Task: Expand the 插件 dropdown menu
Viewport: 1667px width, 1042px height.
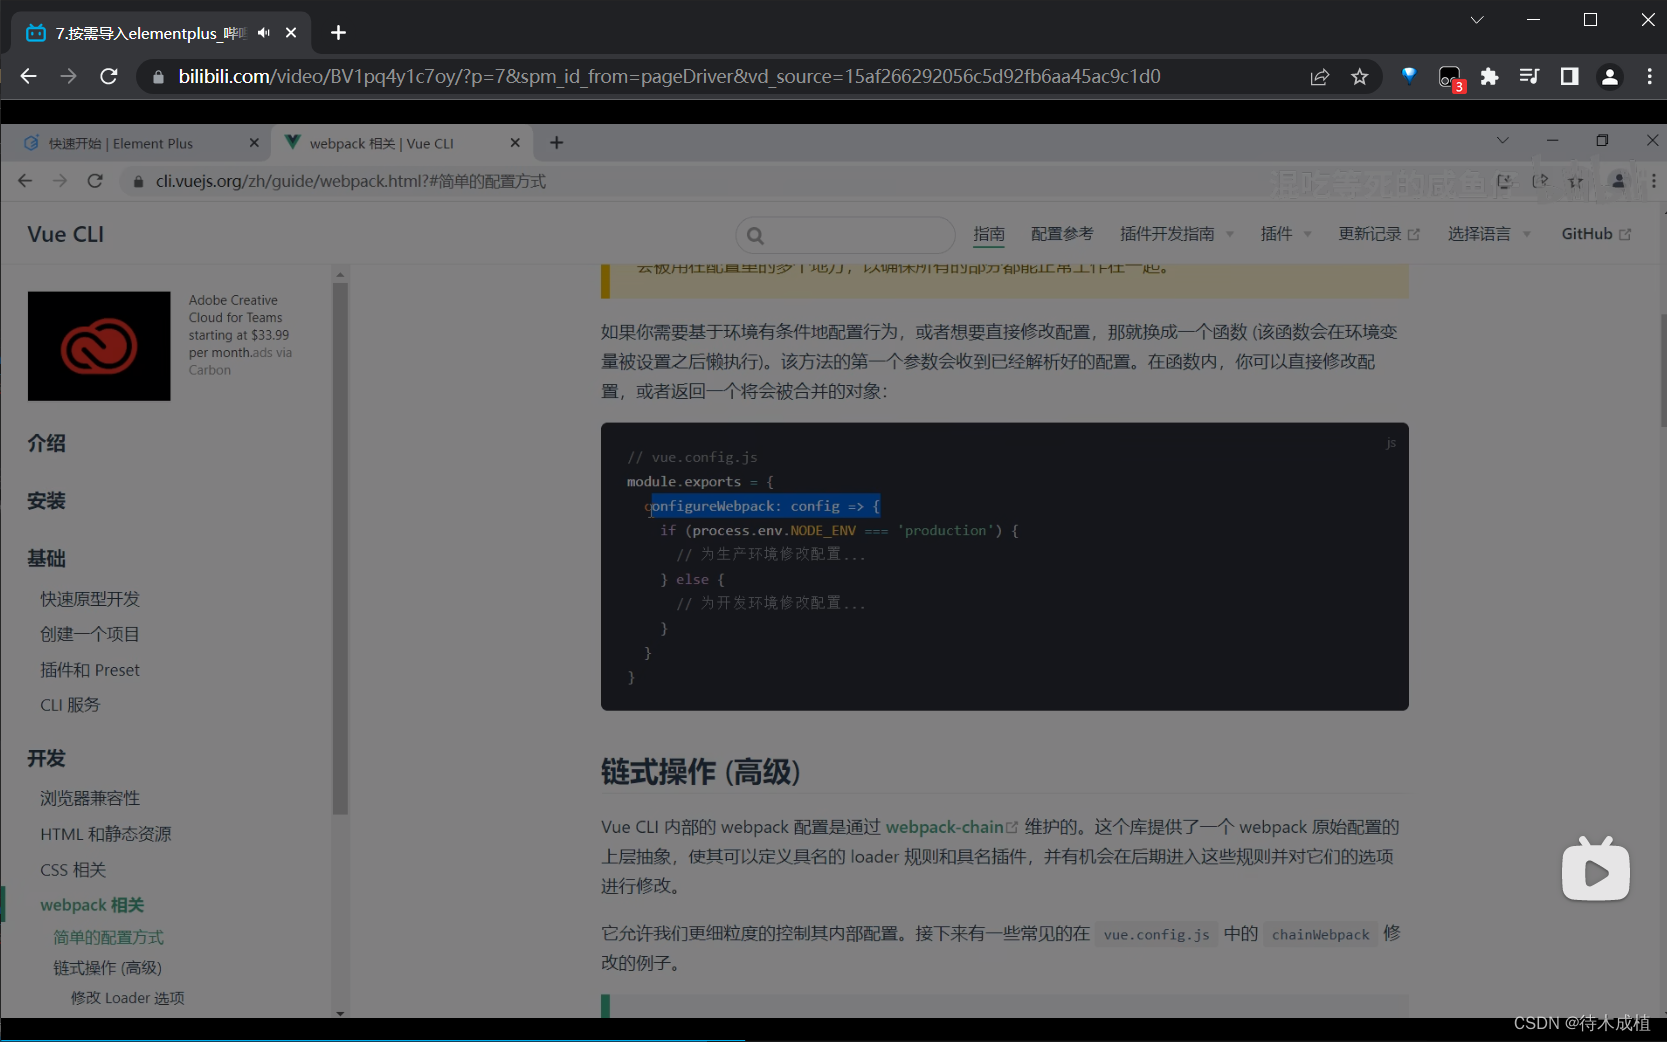Action: coord(1286,234)
